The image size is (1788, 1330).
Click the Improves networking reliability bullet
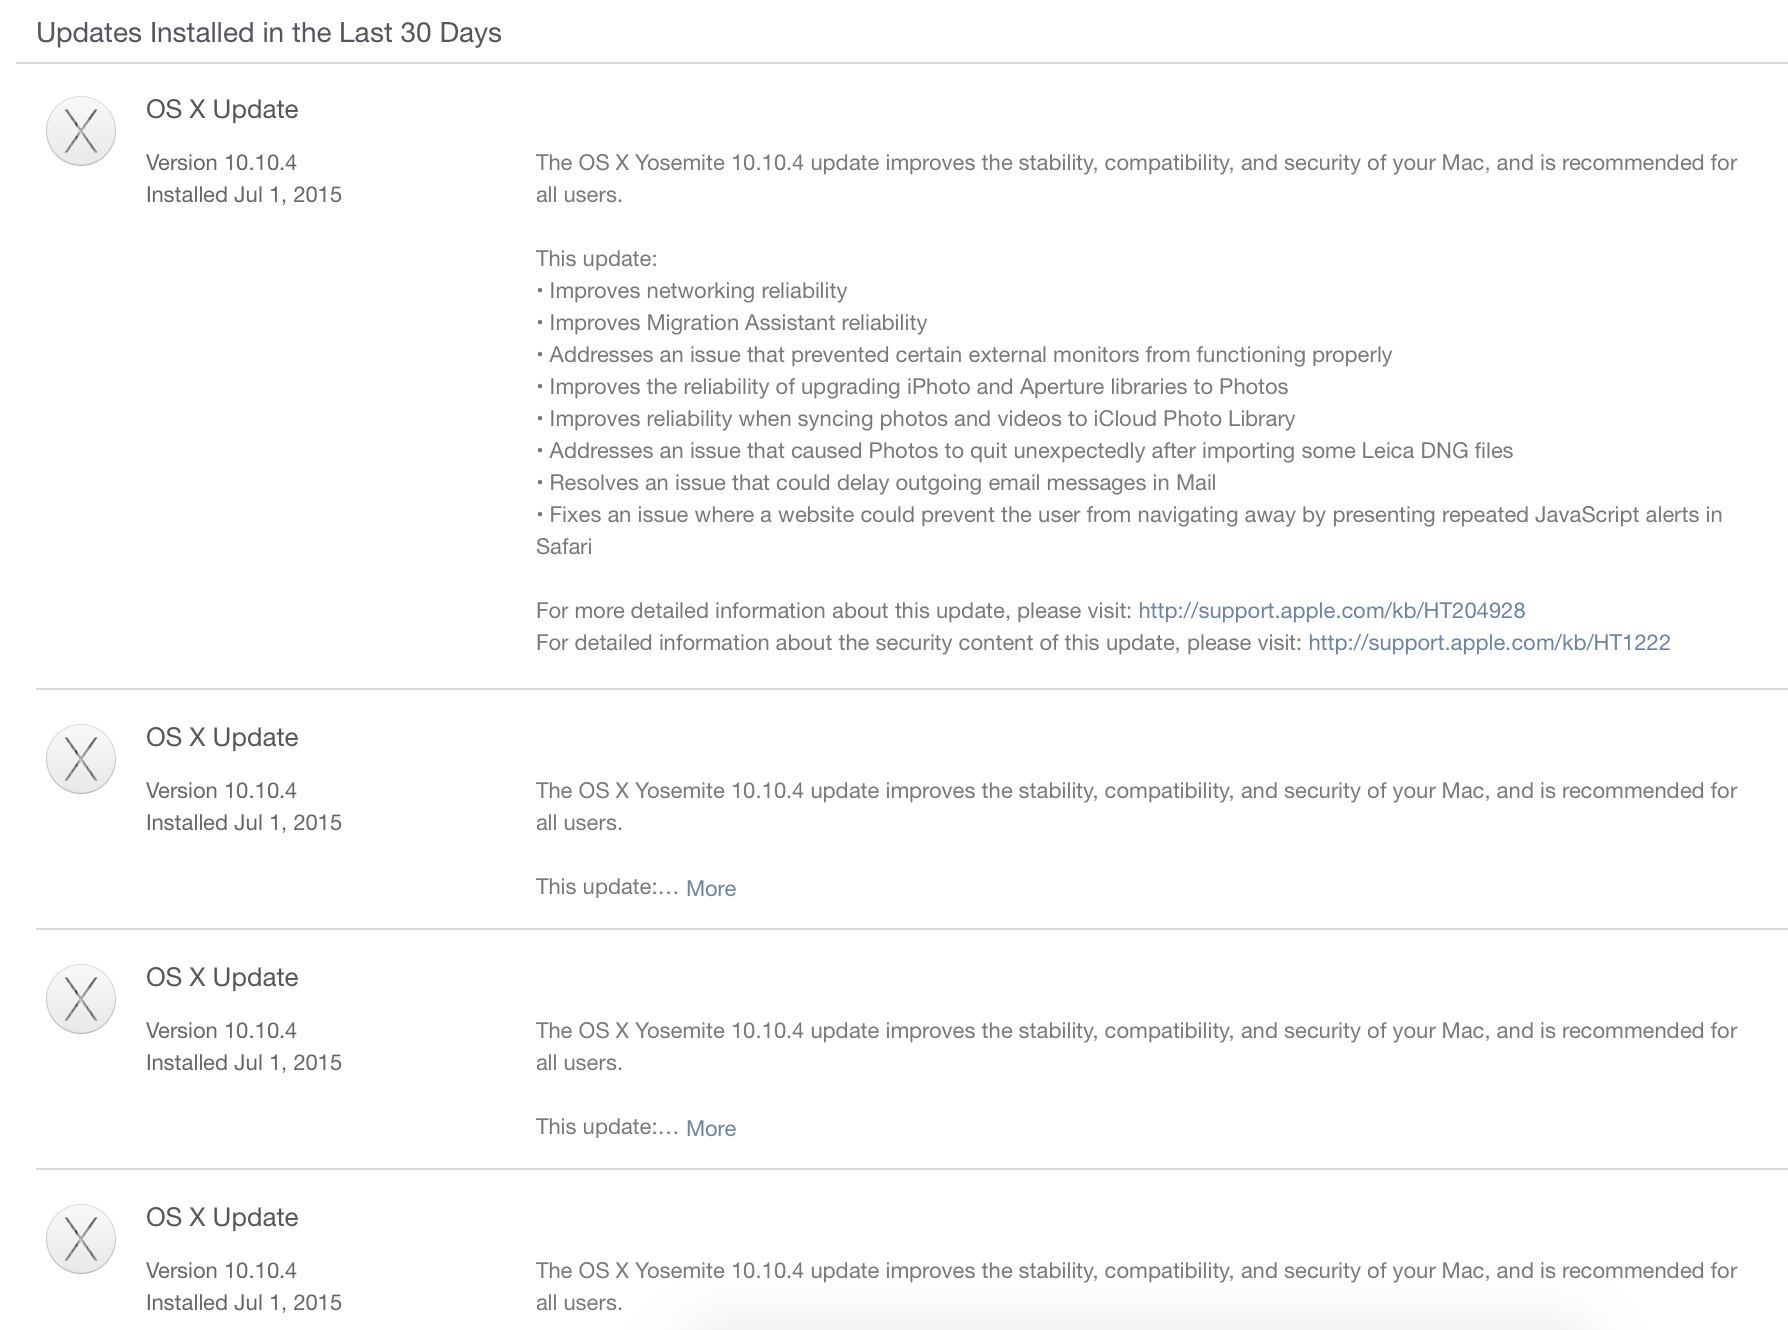pos(697,290)
